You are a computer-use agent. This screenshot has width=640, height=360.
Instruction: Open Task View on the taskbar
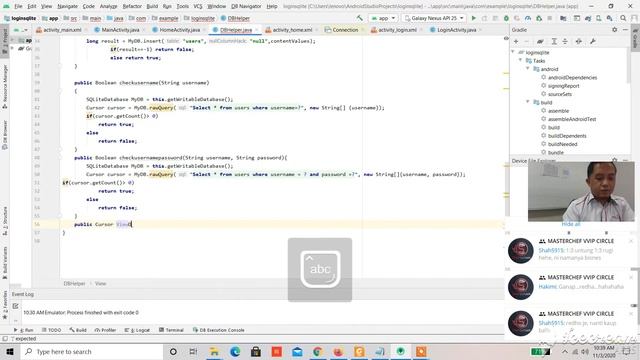tap(193, 351)
